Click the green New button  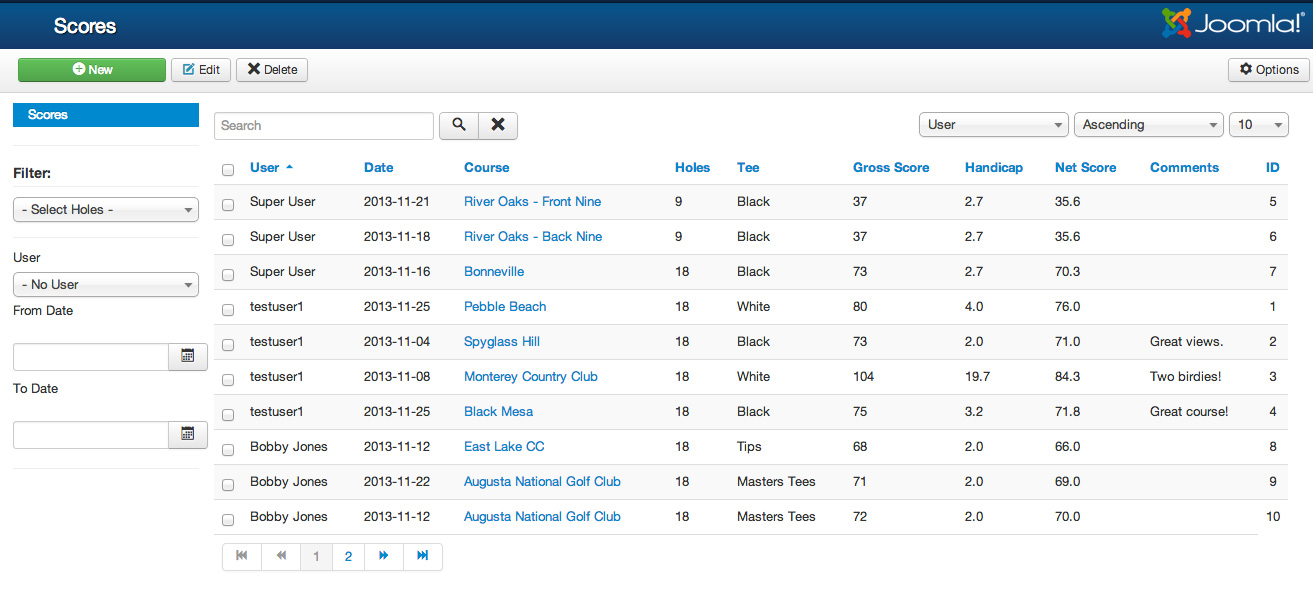click(x=92, y=69)
